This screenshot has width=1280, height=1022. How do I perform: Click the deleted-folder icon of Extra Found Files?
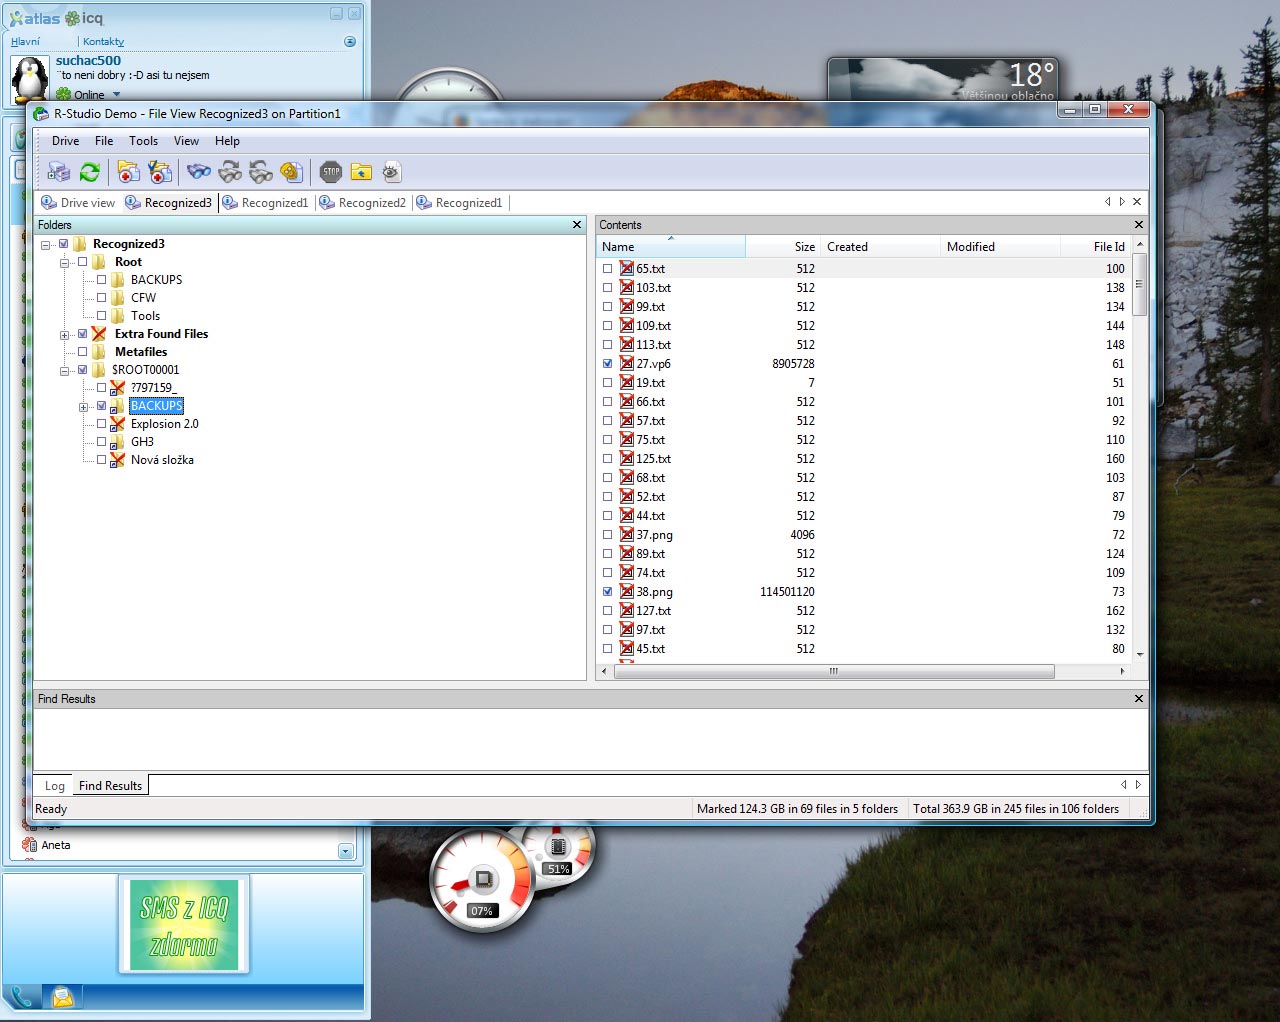pos(99,334)
